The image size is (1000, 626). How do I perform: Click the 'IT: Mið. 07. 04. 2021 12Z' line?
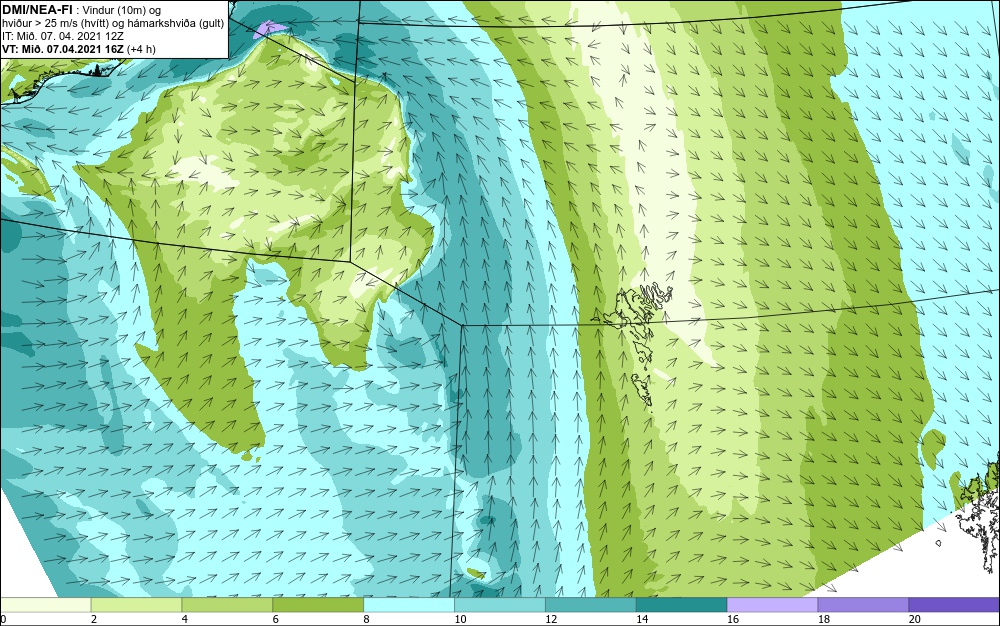62,36
